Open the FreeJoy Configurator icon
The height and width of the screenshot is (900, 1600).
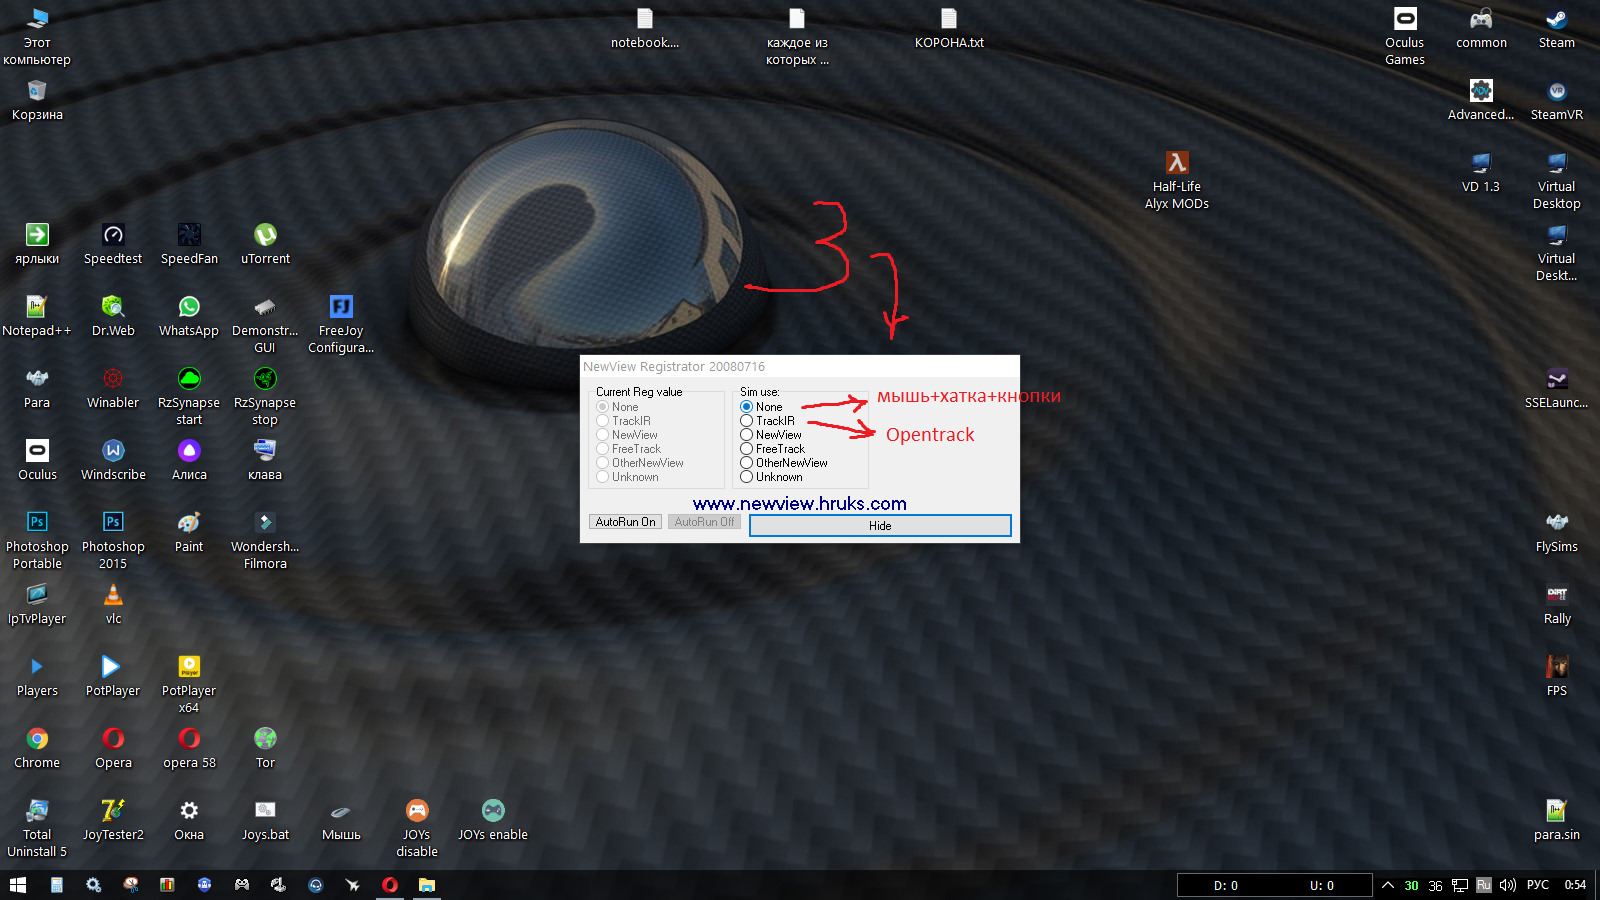pos(341,325)
